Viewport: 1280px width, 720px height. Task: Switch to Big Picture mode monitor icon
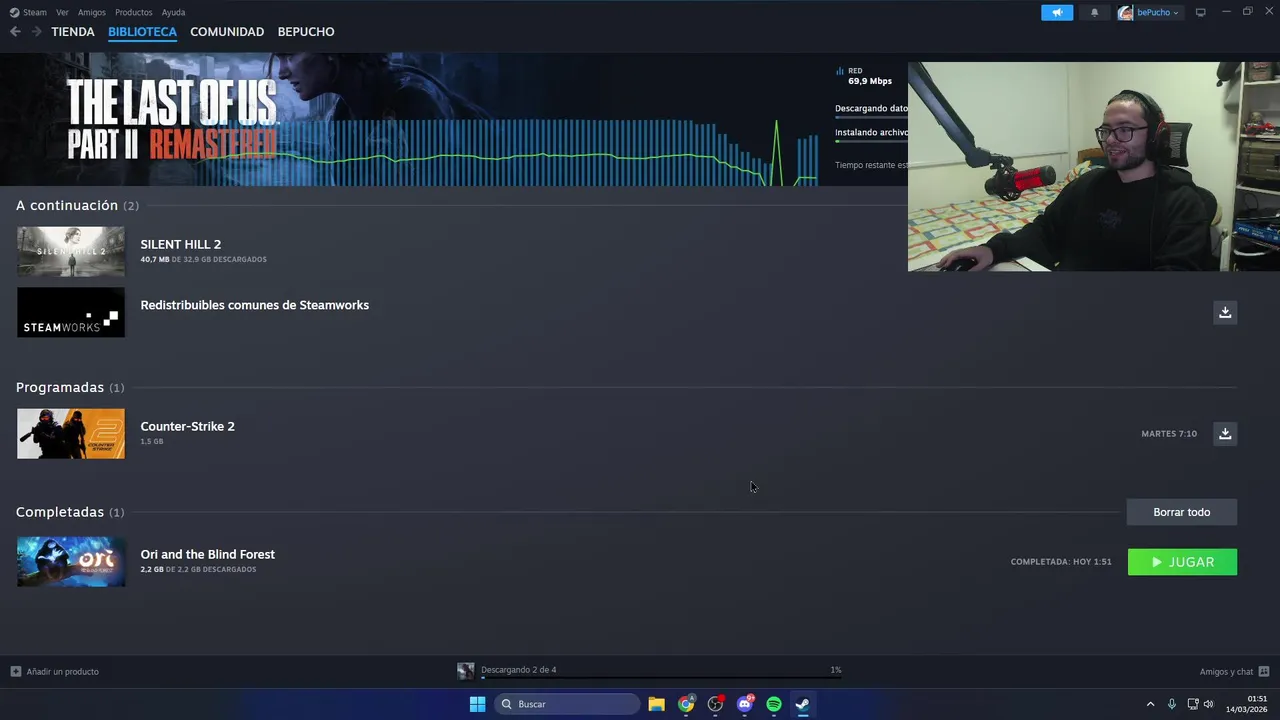tap(1201, 12)
